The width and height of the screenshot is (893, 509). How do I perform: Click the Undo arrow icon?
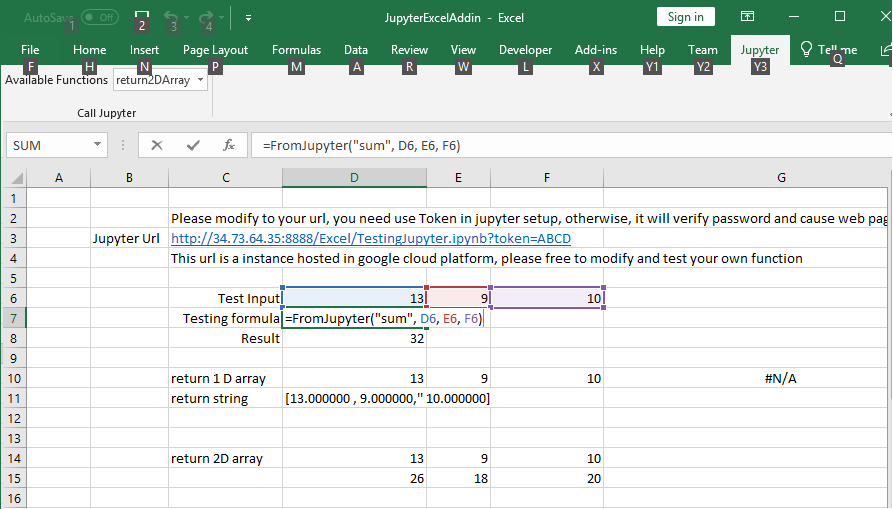171,17
